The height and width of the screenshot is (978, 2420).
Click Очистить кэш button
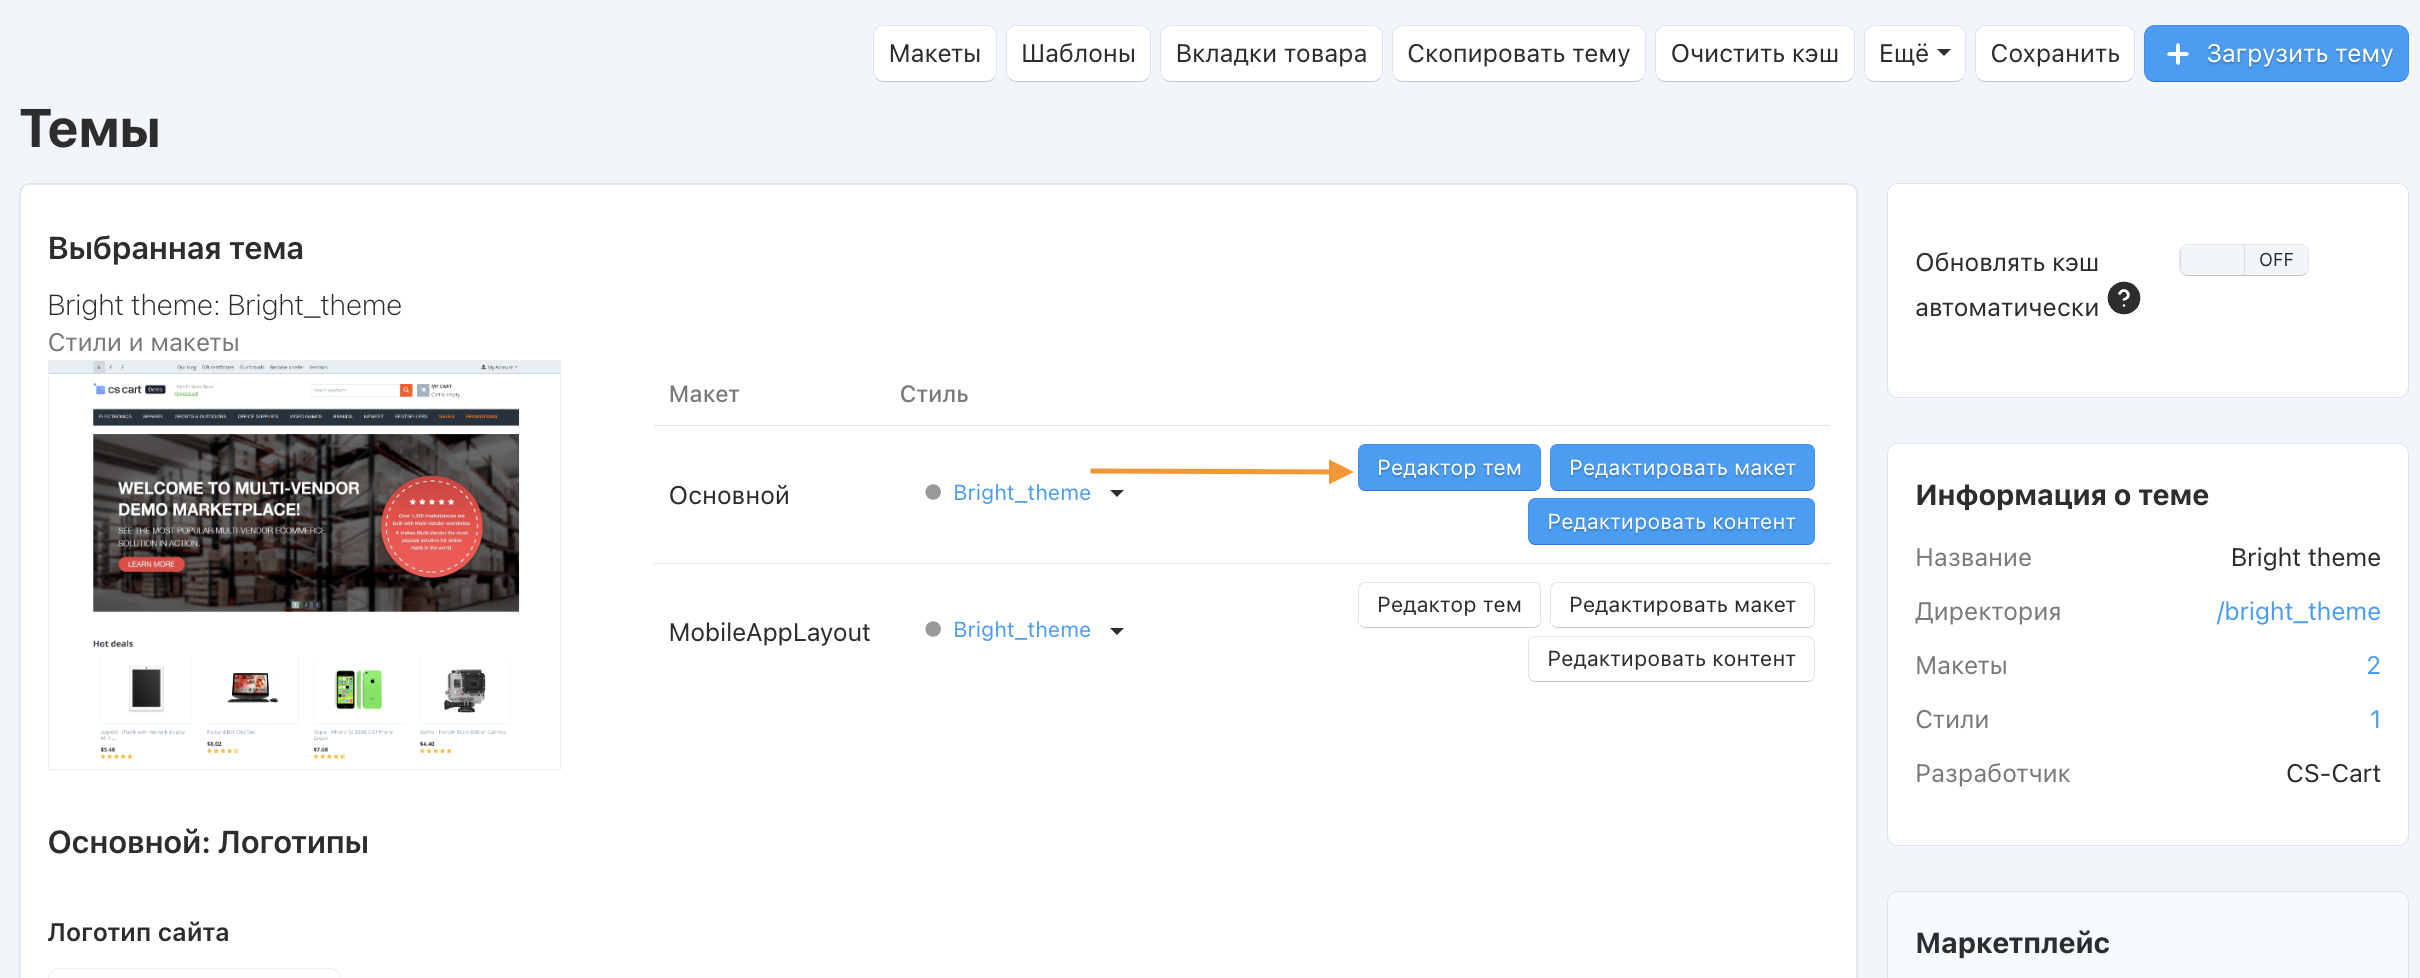1754,54
